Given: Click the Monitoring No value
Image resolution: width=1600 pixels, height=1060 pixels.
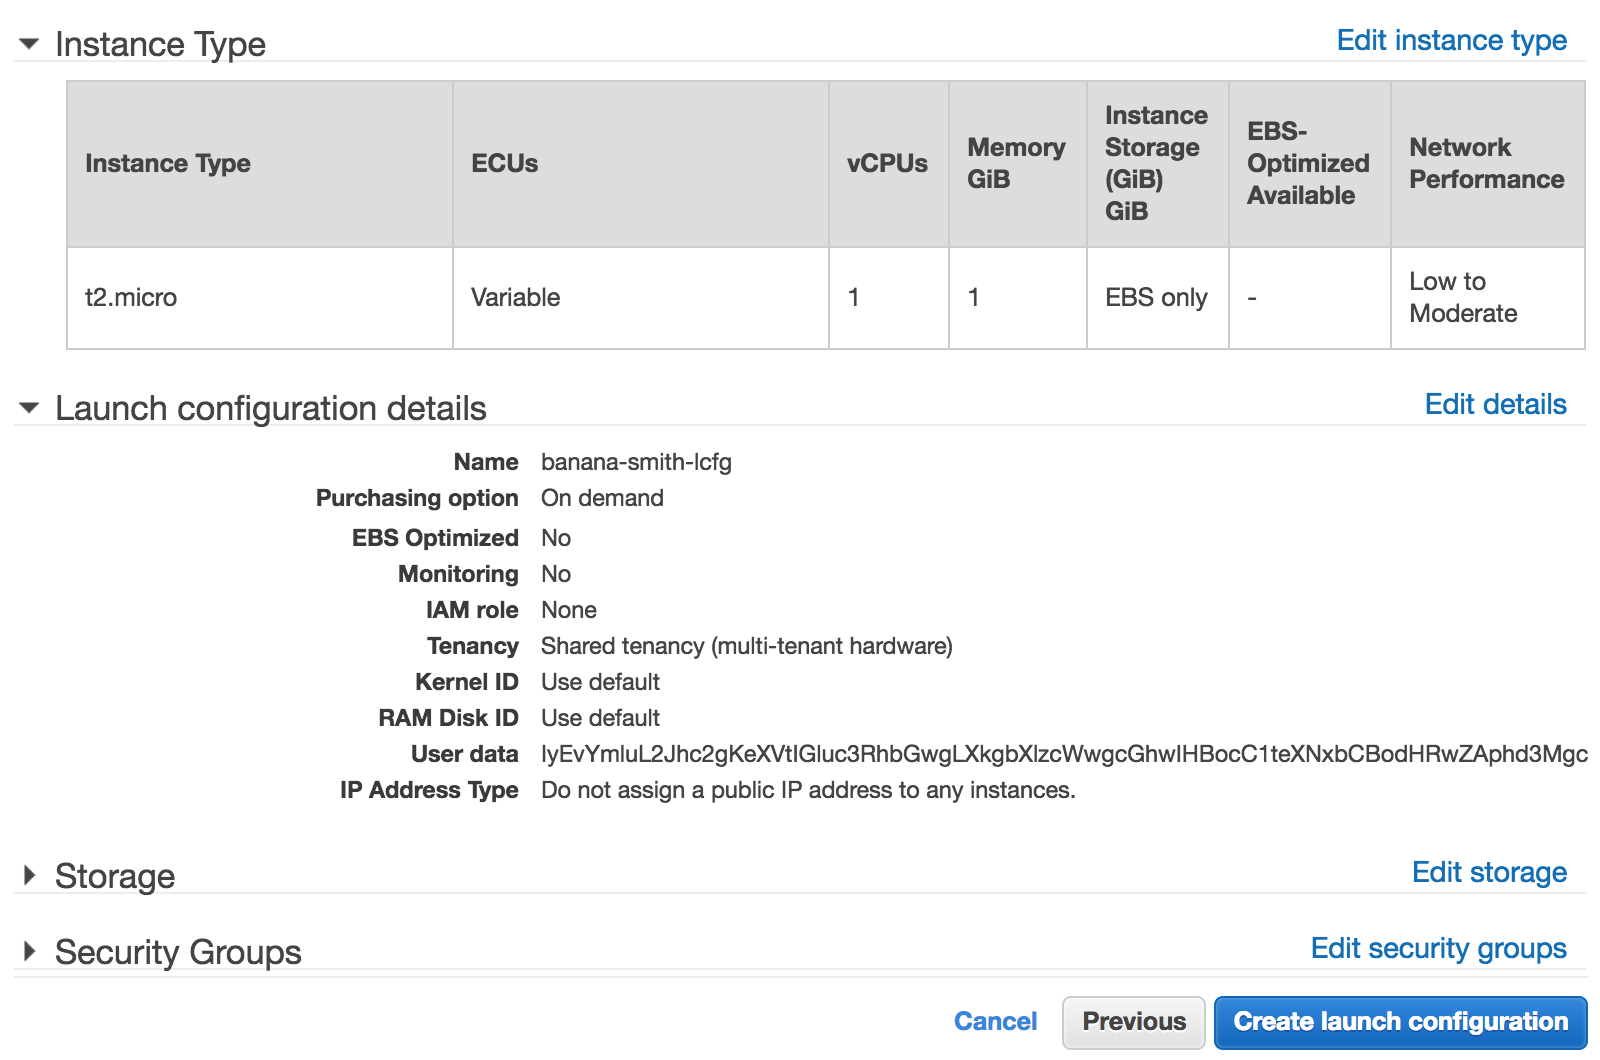Looking at the screenshot, I should pos(556,574).
